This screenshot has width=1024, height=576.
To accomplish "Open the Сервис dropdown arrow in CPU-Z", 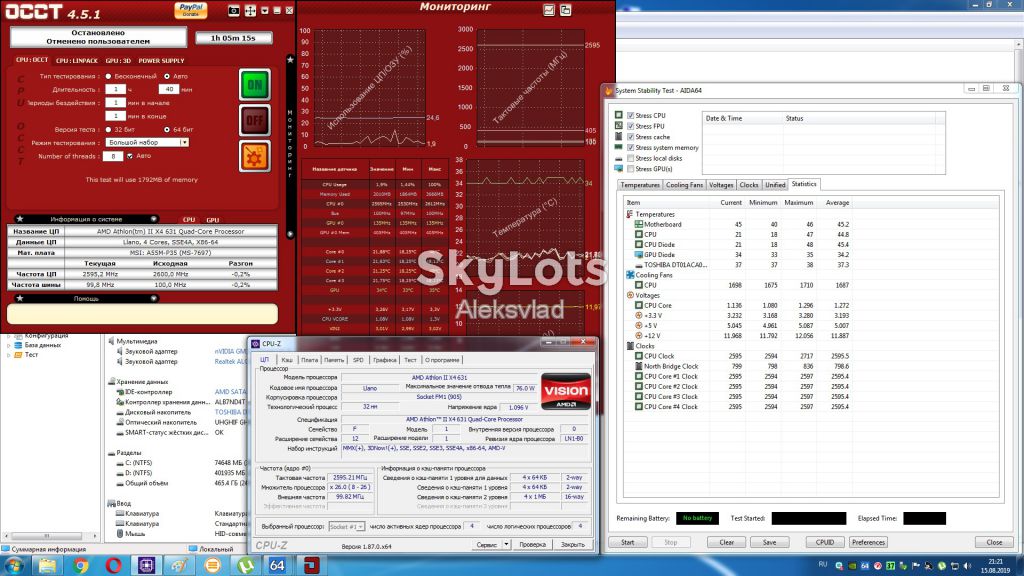I will [506, 544].
